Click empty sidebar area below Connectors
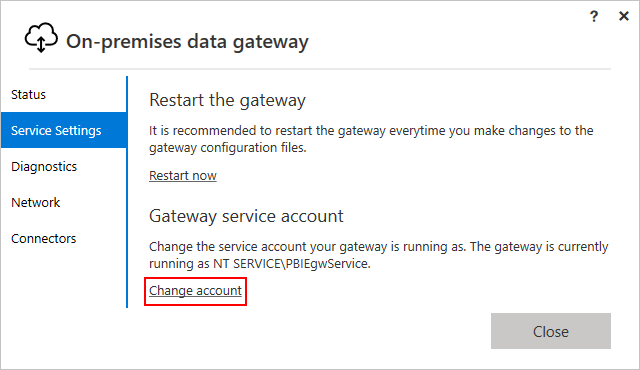640x370 pixels. click(64, 281)
